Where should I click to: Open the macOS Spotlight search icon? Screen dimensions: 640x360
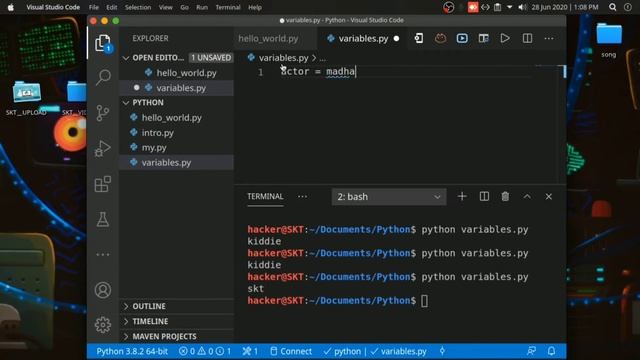point(613,7)
